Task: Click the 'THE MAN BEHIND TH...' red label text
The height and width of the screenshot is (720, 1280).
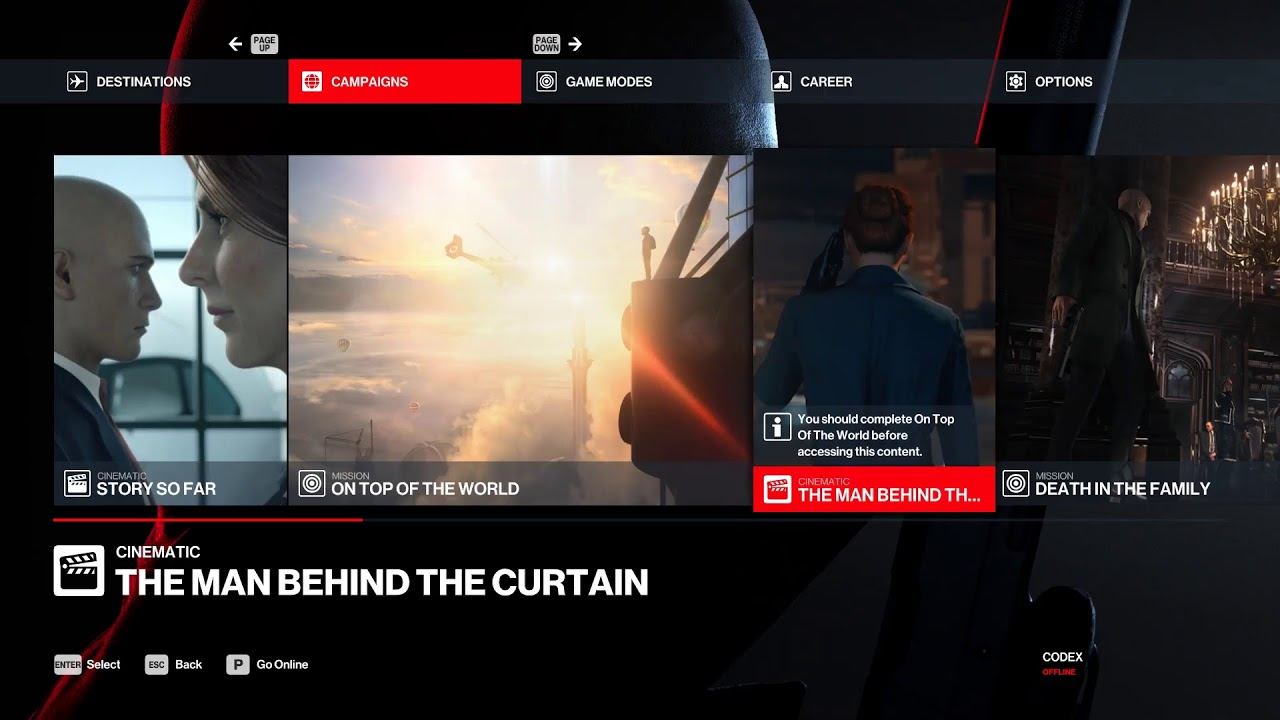Action: (890, 495)
